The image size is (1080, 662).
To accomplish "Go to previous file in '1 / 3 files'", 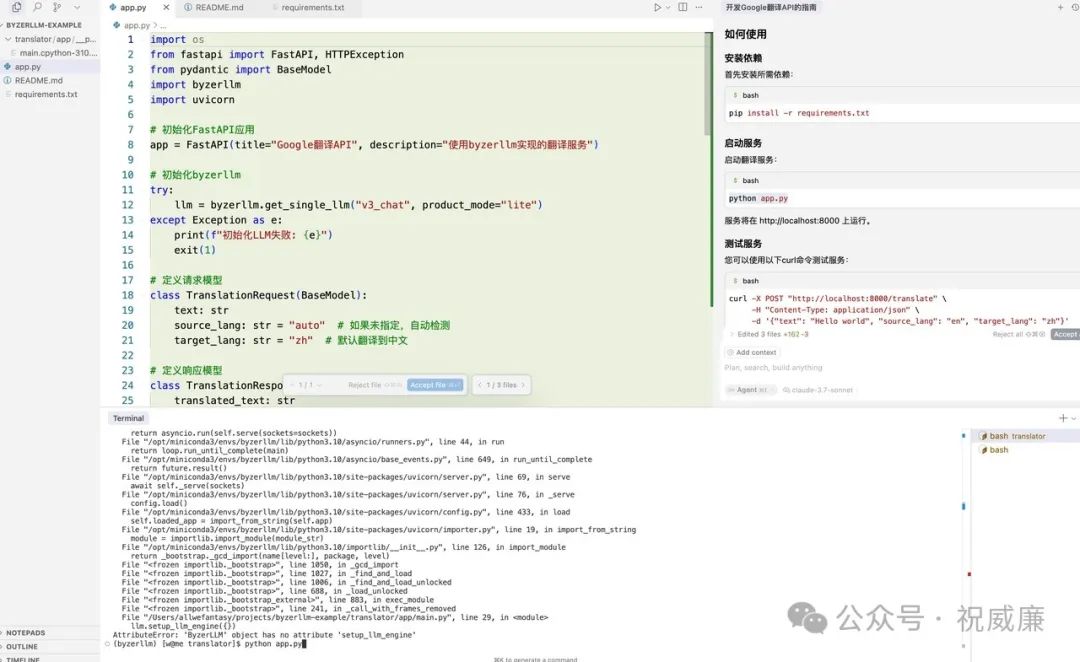I will tap(480, 385).
